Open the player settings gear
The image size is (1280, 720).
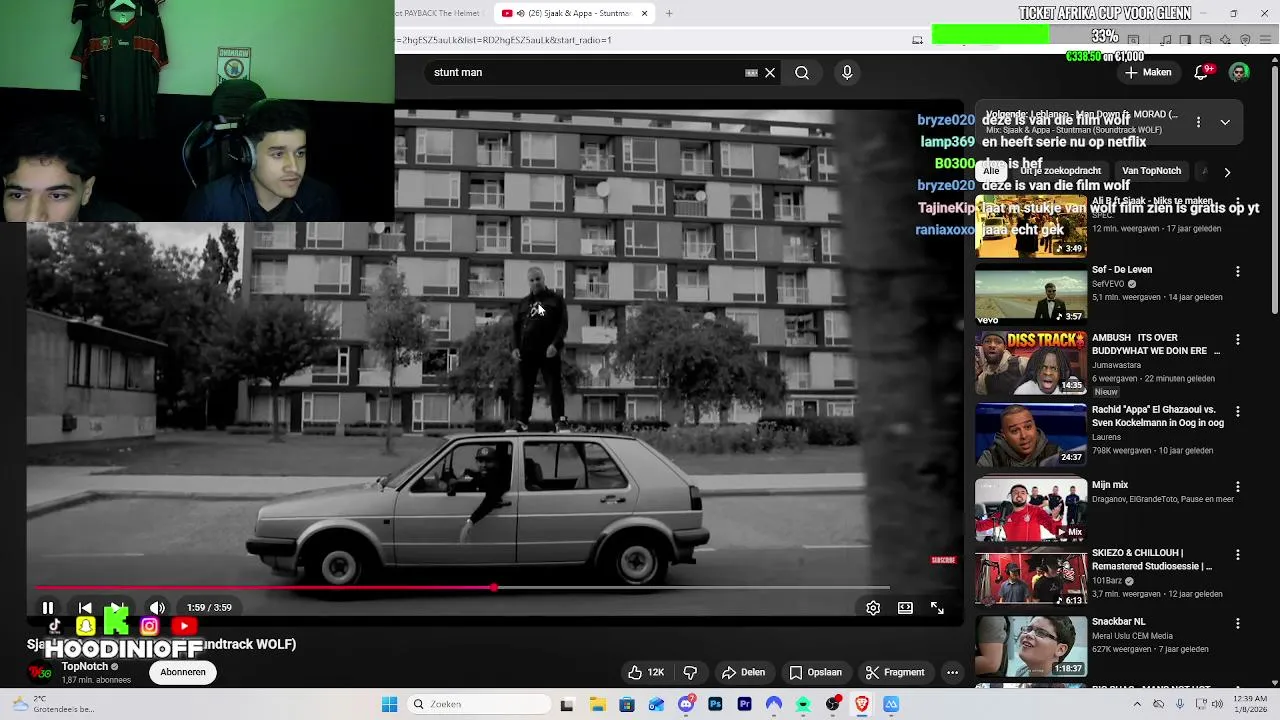tap(873, 608)
